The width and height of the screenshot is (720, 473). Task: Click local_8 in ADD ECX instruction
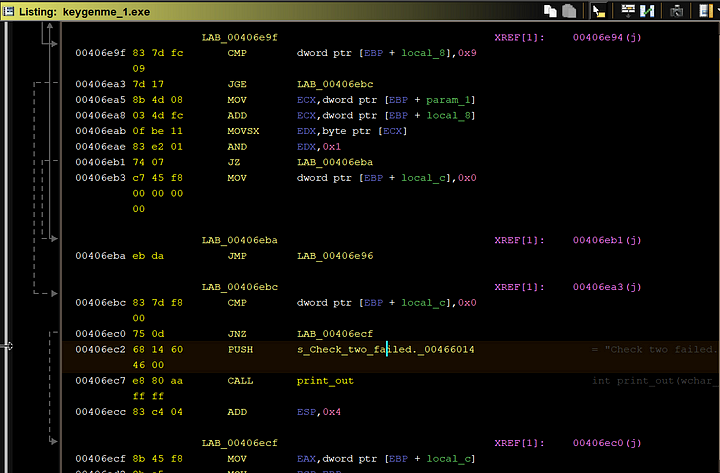[449, 116]
